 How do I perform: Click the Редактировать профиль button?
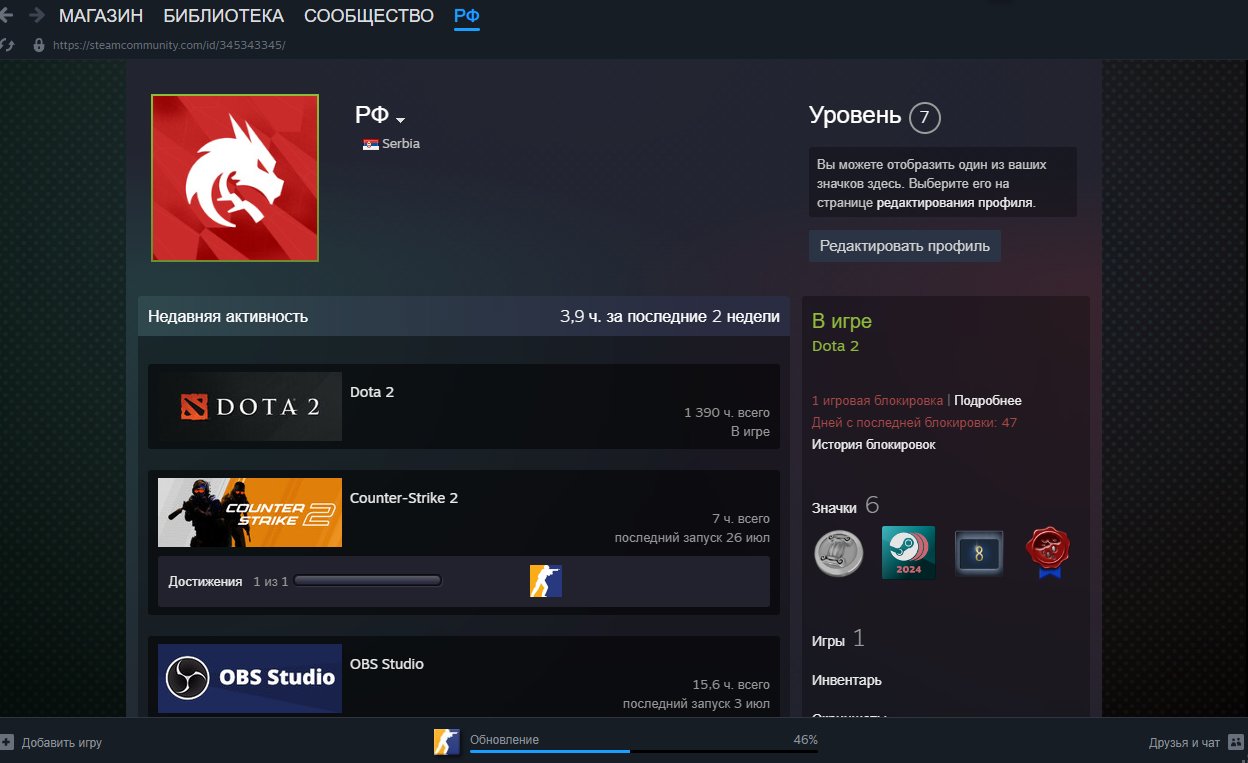(x=904, y=246)
